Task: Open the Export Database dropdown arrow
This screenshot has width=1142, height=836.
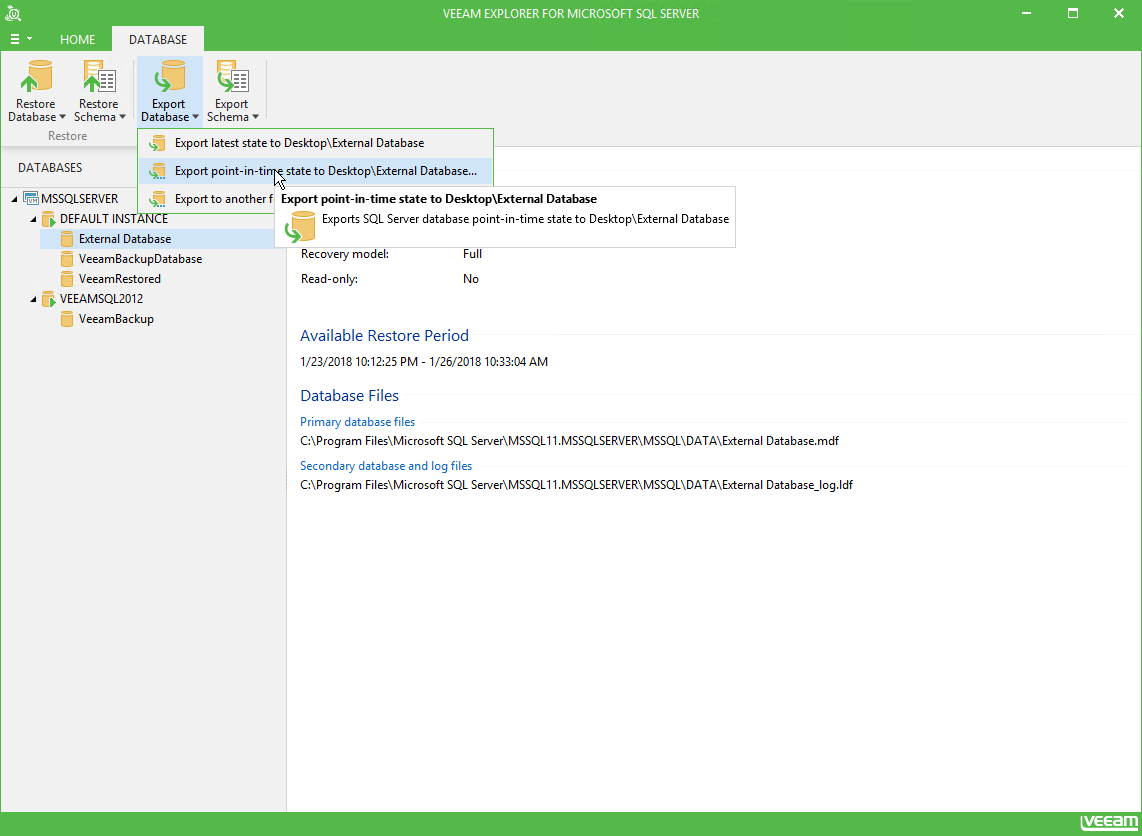Action: tap(195, 117)
